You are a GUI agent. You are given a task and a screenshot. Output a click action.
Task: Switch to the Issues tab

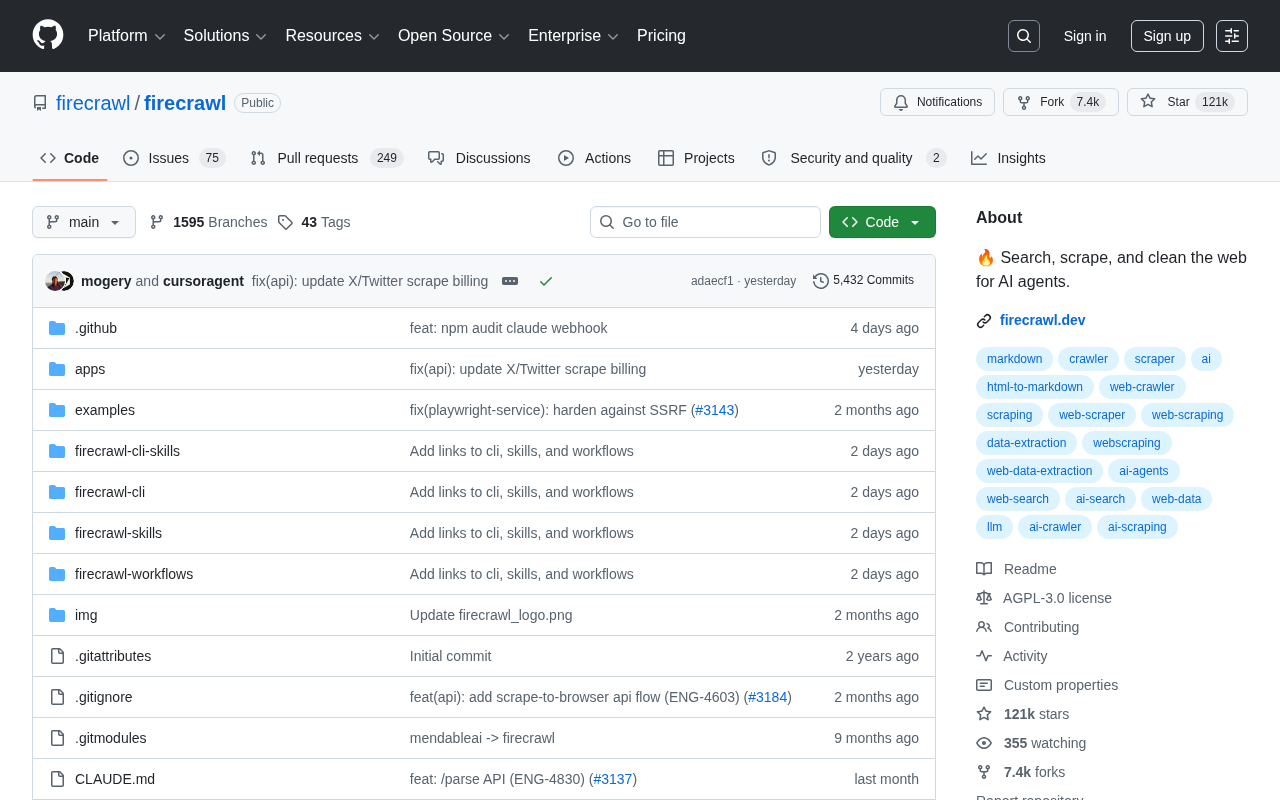click(x=174, y=158)
